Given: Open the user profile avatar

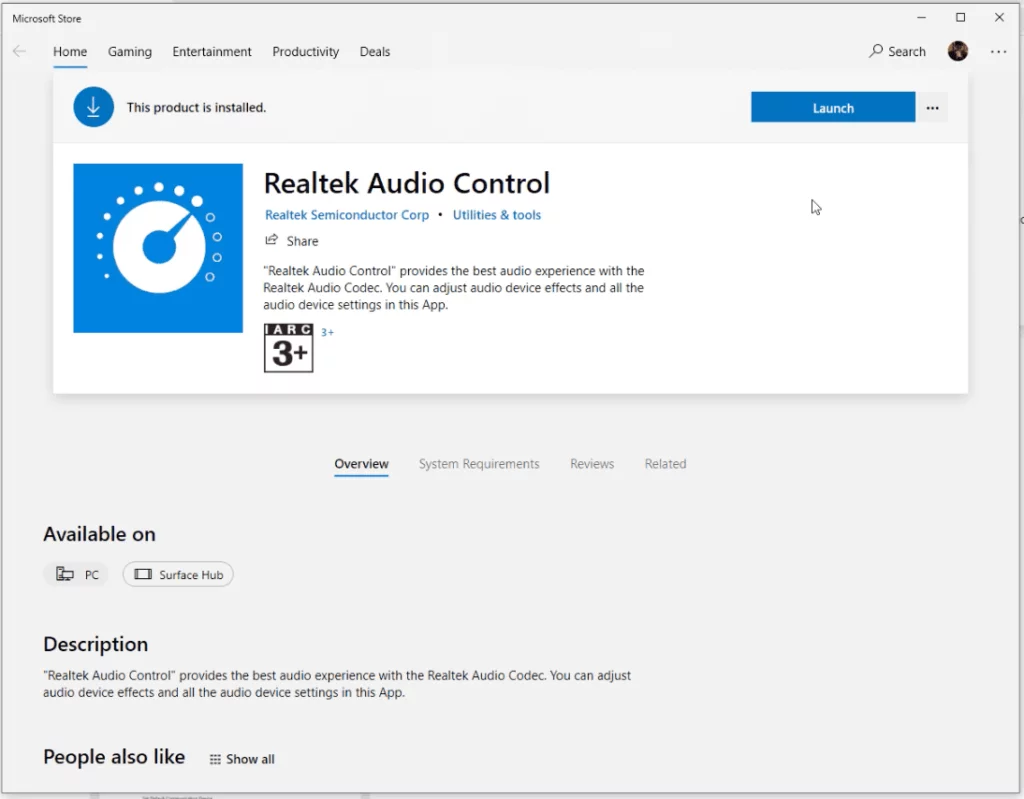Looking at the screenshot, I should [958, 51].
